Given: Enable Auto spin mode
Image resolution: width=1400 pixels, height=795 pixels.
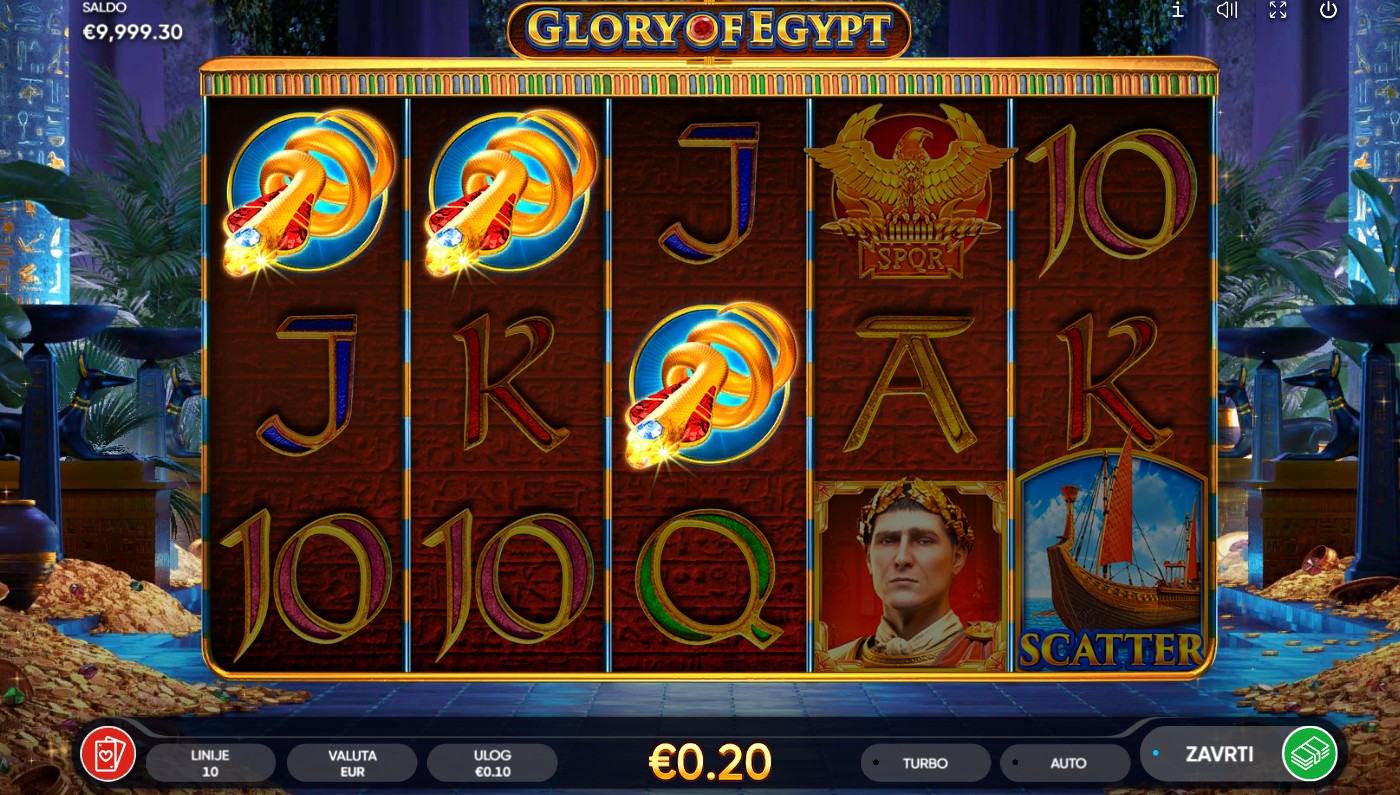Looking at the screenshot, I should [1065, 763].
